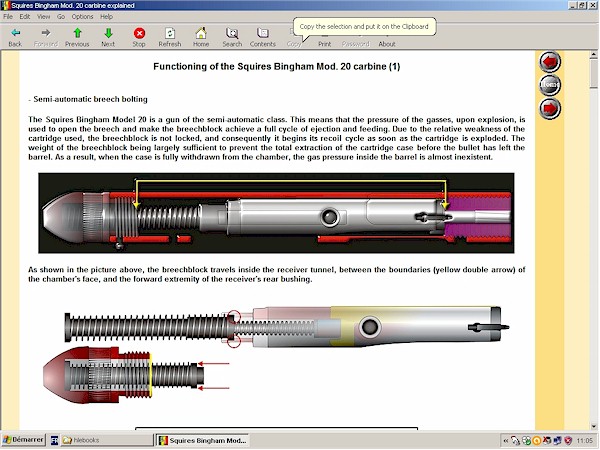Screen dimensions: 600x450
Task: Open the Go menu
Action: [61, 16]
